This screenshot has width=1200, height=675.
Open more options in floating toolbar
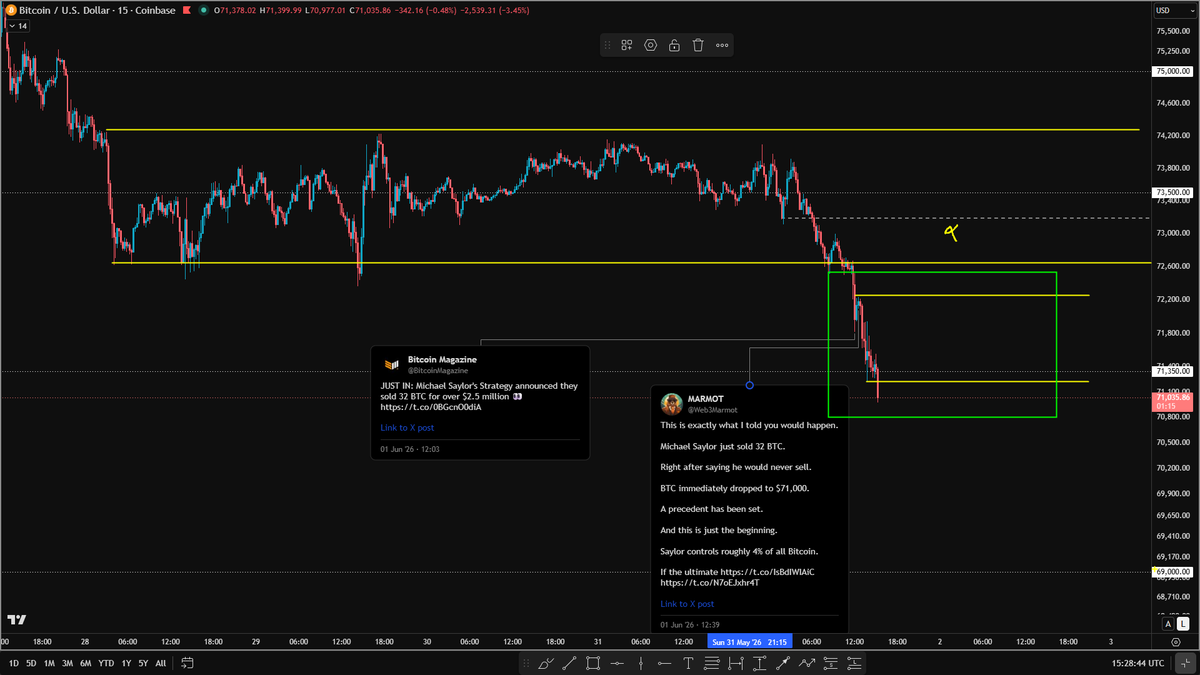(722, 45)
